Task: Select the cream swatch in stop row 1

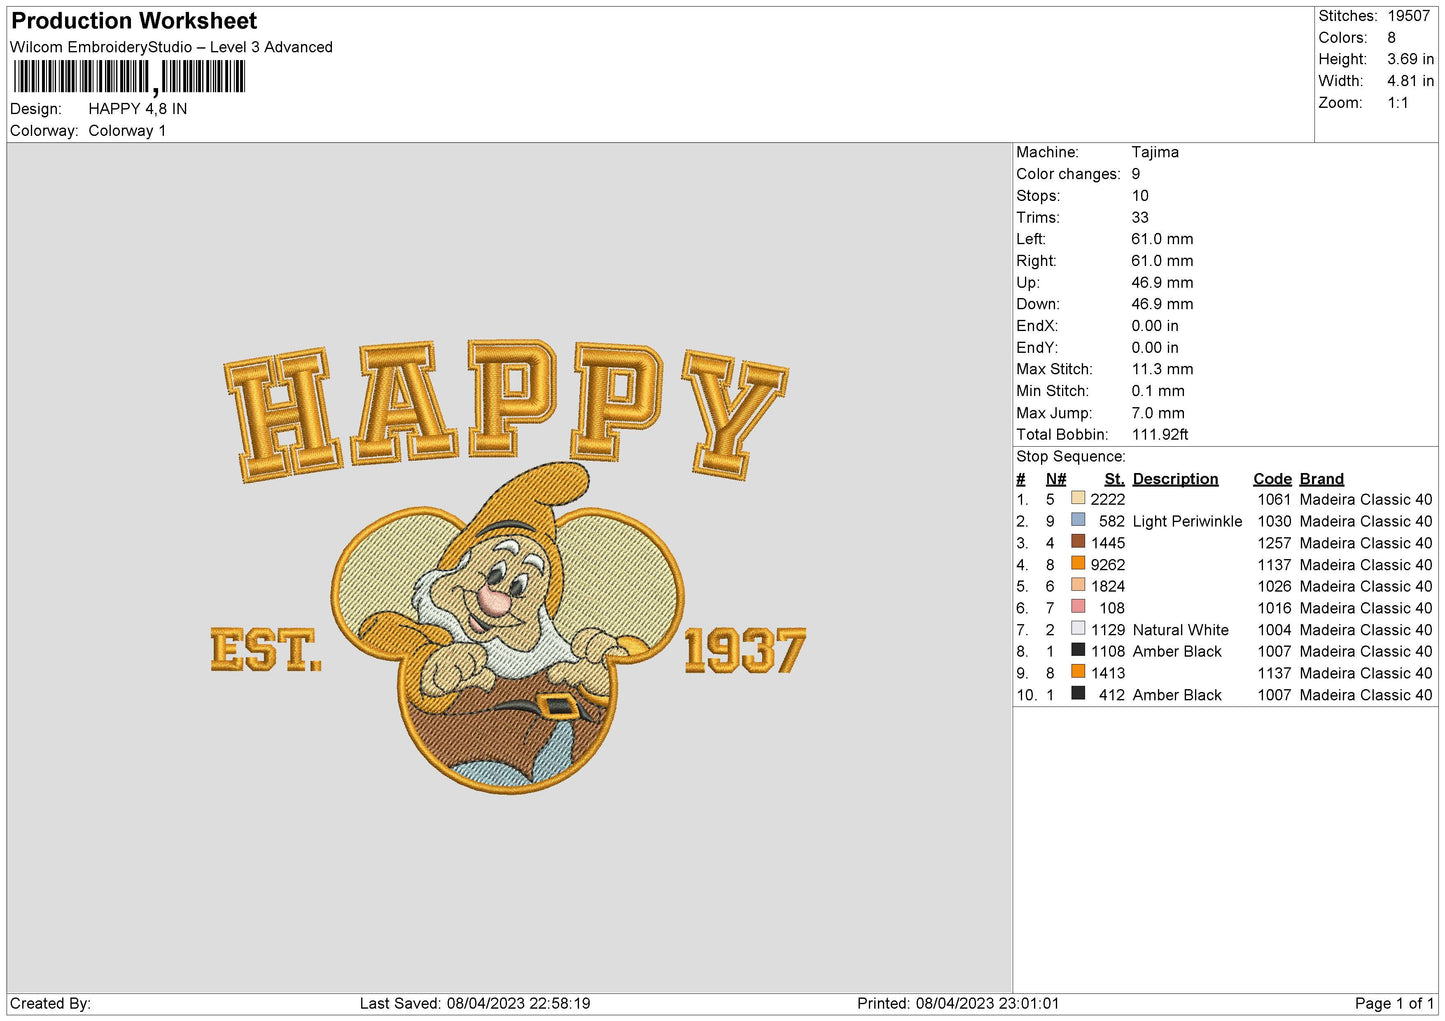Action: pyautogui.click(x=1077, y=498)
